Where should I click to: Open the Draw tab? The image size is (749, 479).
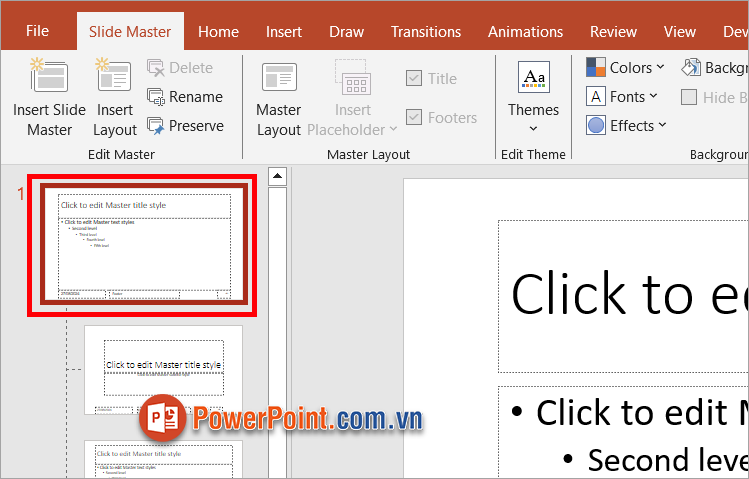(x=346, y=32)
